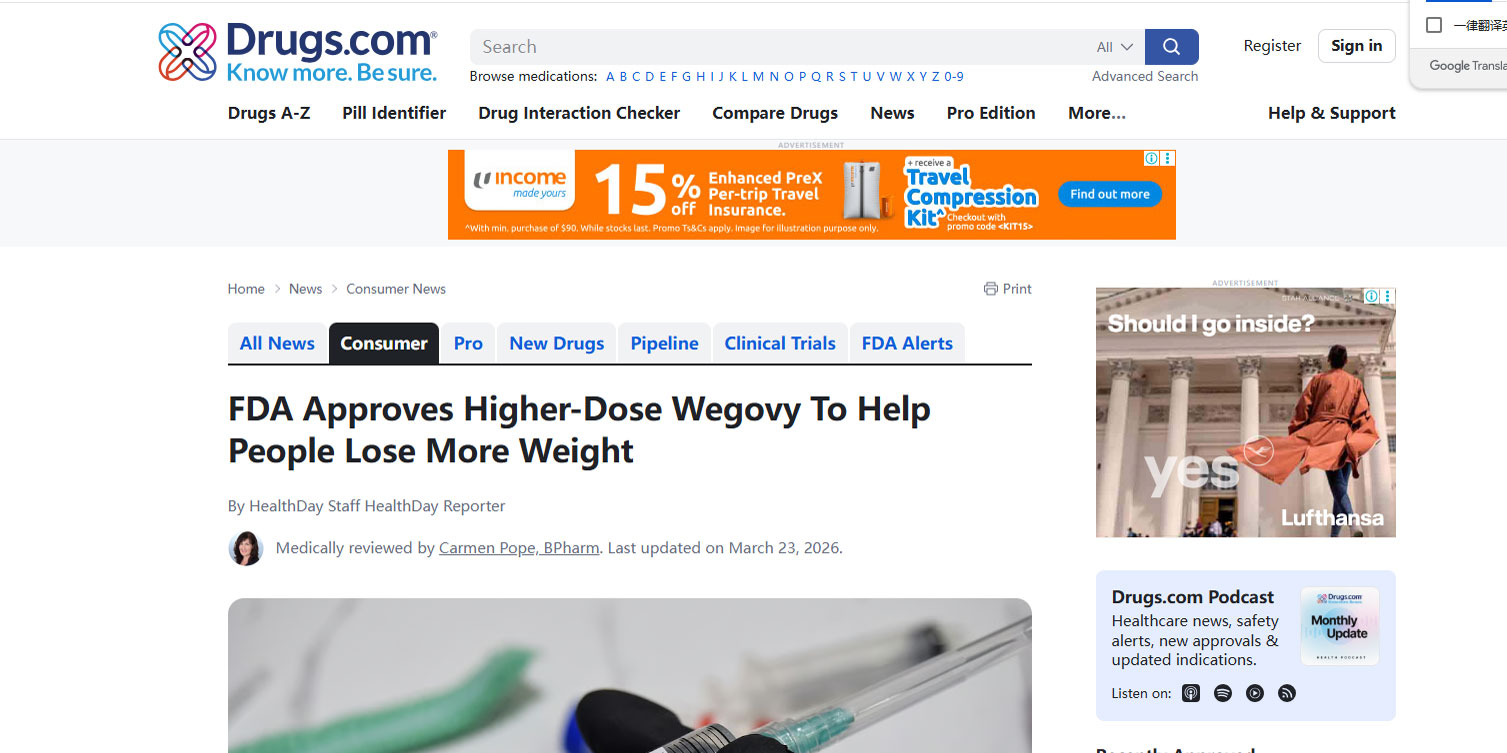Expand the More... navigation menu
Image resolution: width=1507 pixels, height=753 pixels.
1097,113
